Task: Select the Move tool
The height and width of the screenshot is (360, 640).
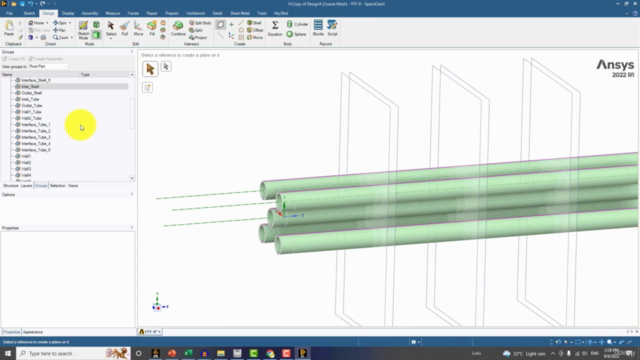Action: click(x=138, y=29)
